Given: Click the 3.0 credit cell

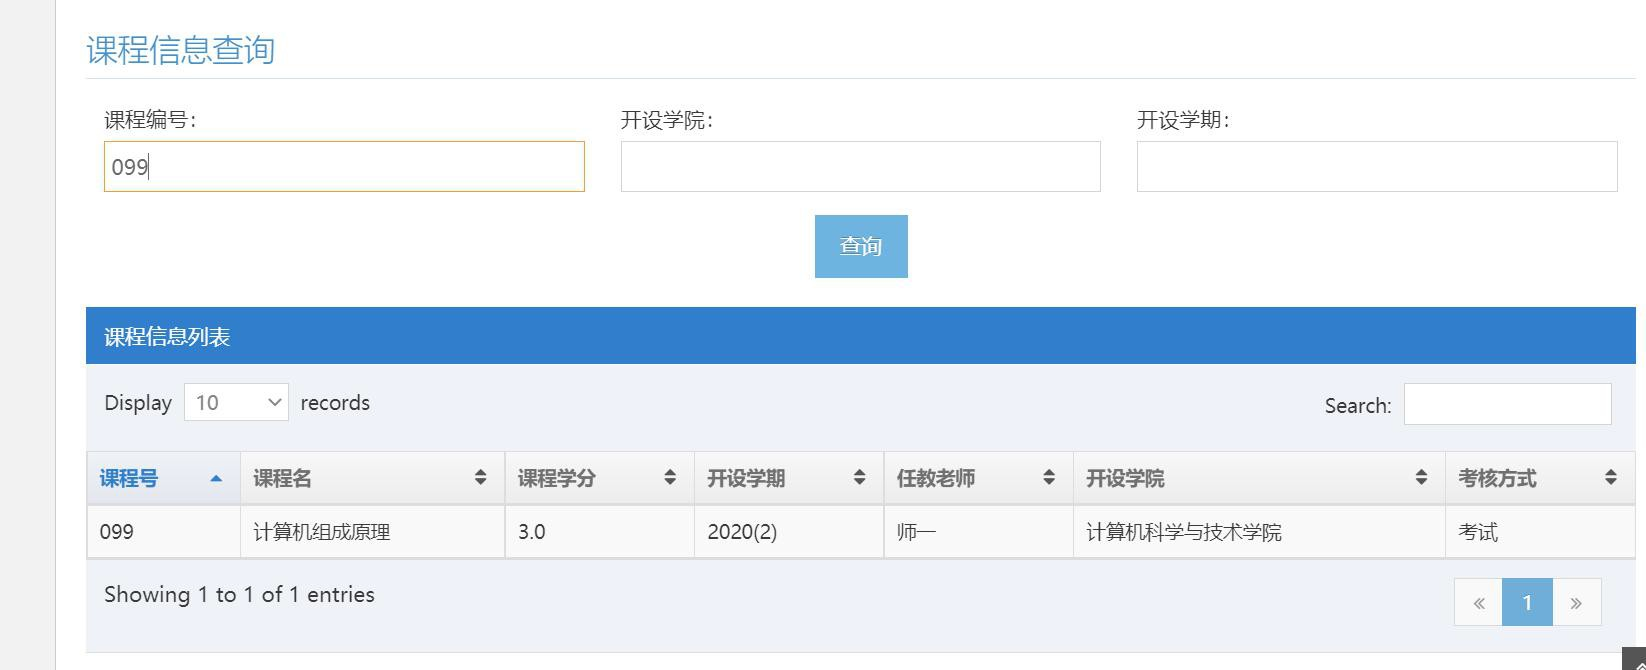Looking at the screenshot, I should pyautogui.click(x=599, y=532).
